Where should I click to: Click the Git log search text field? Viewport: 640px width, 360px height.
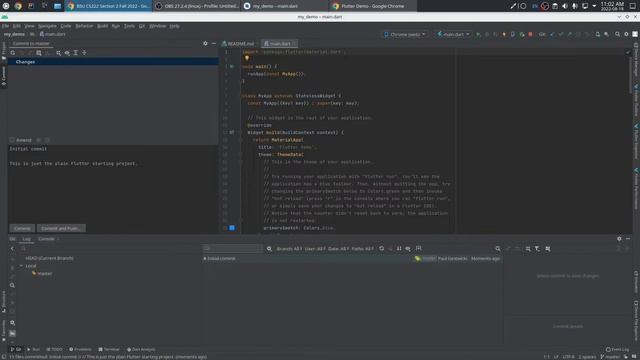(x=233, y=249)
